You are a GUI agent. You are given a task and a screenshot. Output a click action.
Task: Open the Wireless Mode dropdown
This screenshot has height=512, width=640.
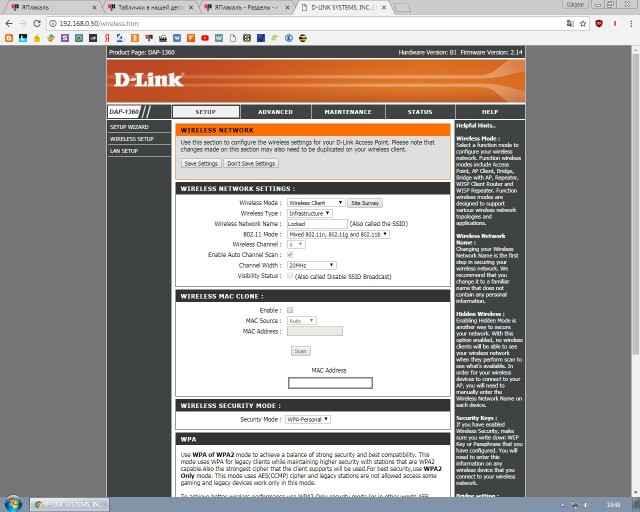pos(316,203)
